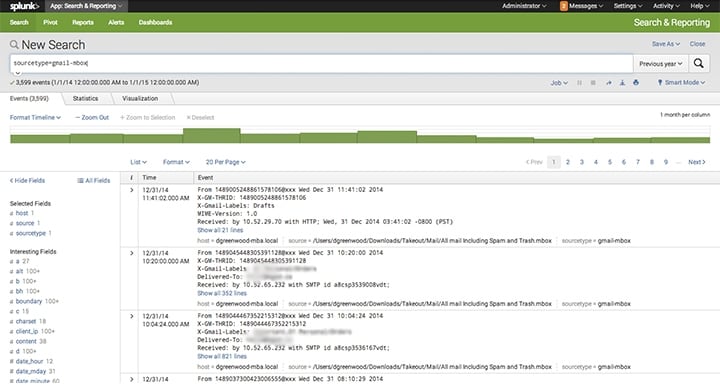Screen dimensions: 720x385
Task: Expand the 10:20:00 event row
Action: [x=132, y=253]
